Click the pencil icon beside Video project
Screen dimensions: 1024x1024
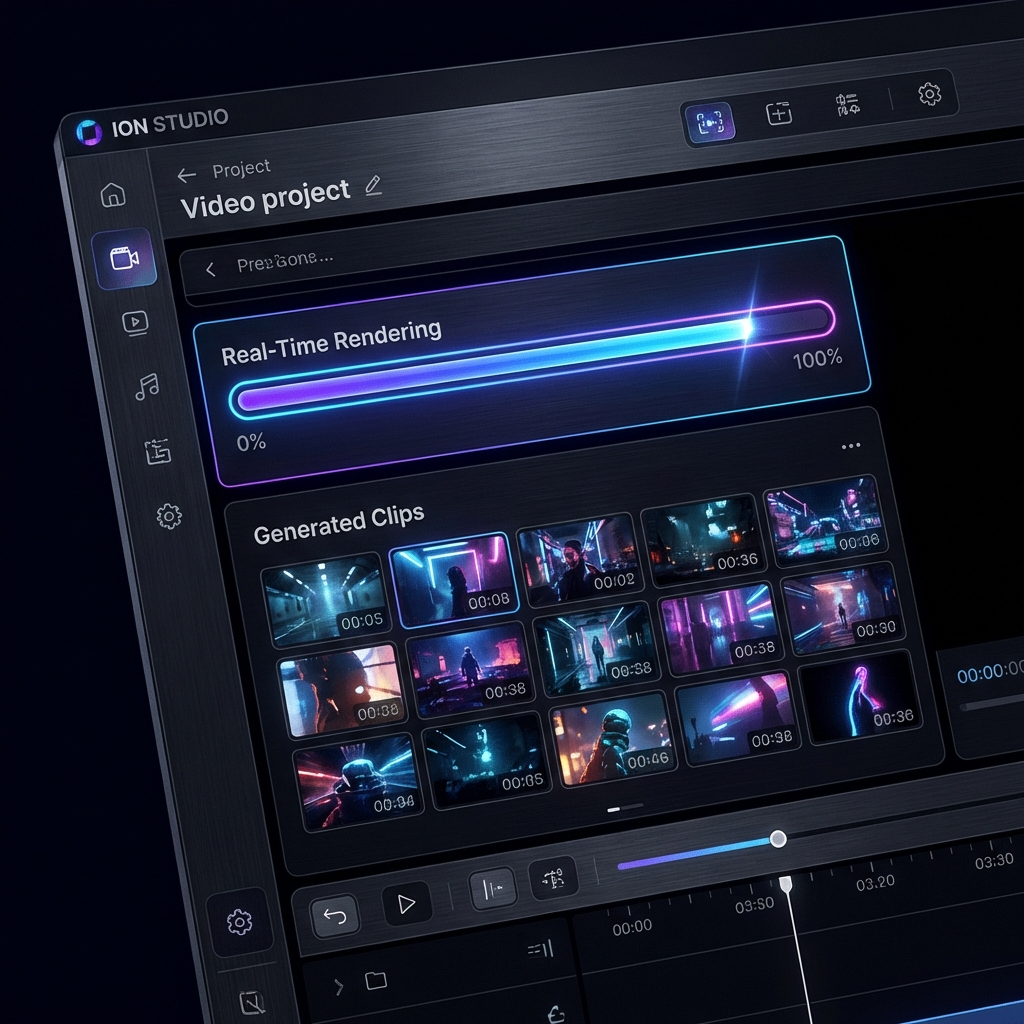(373, 184)
